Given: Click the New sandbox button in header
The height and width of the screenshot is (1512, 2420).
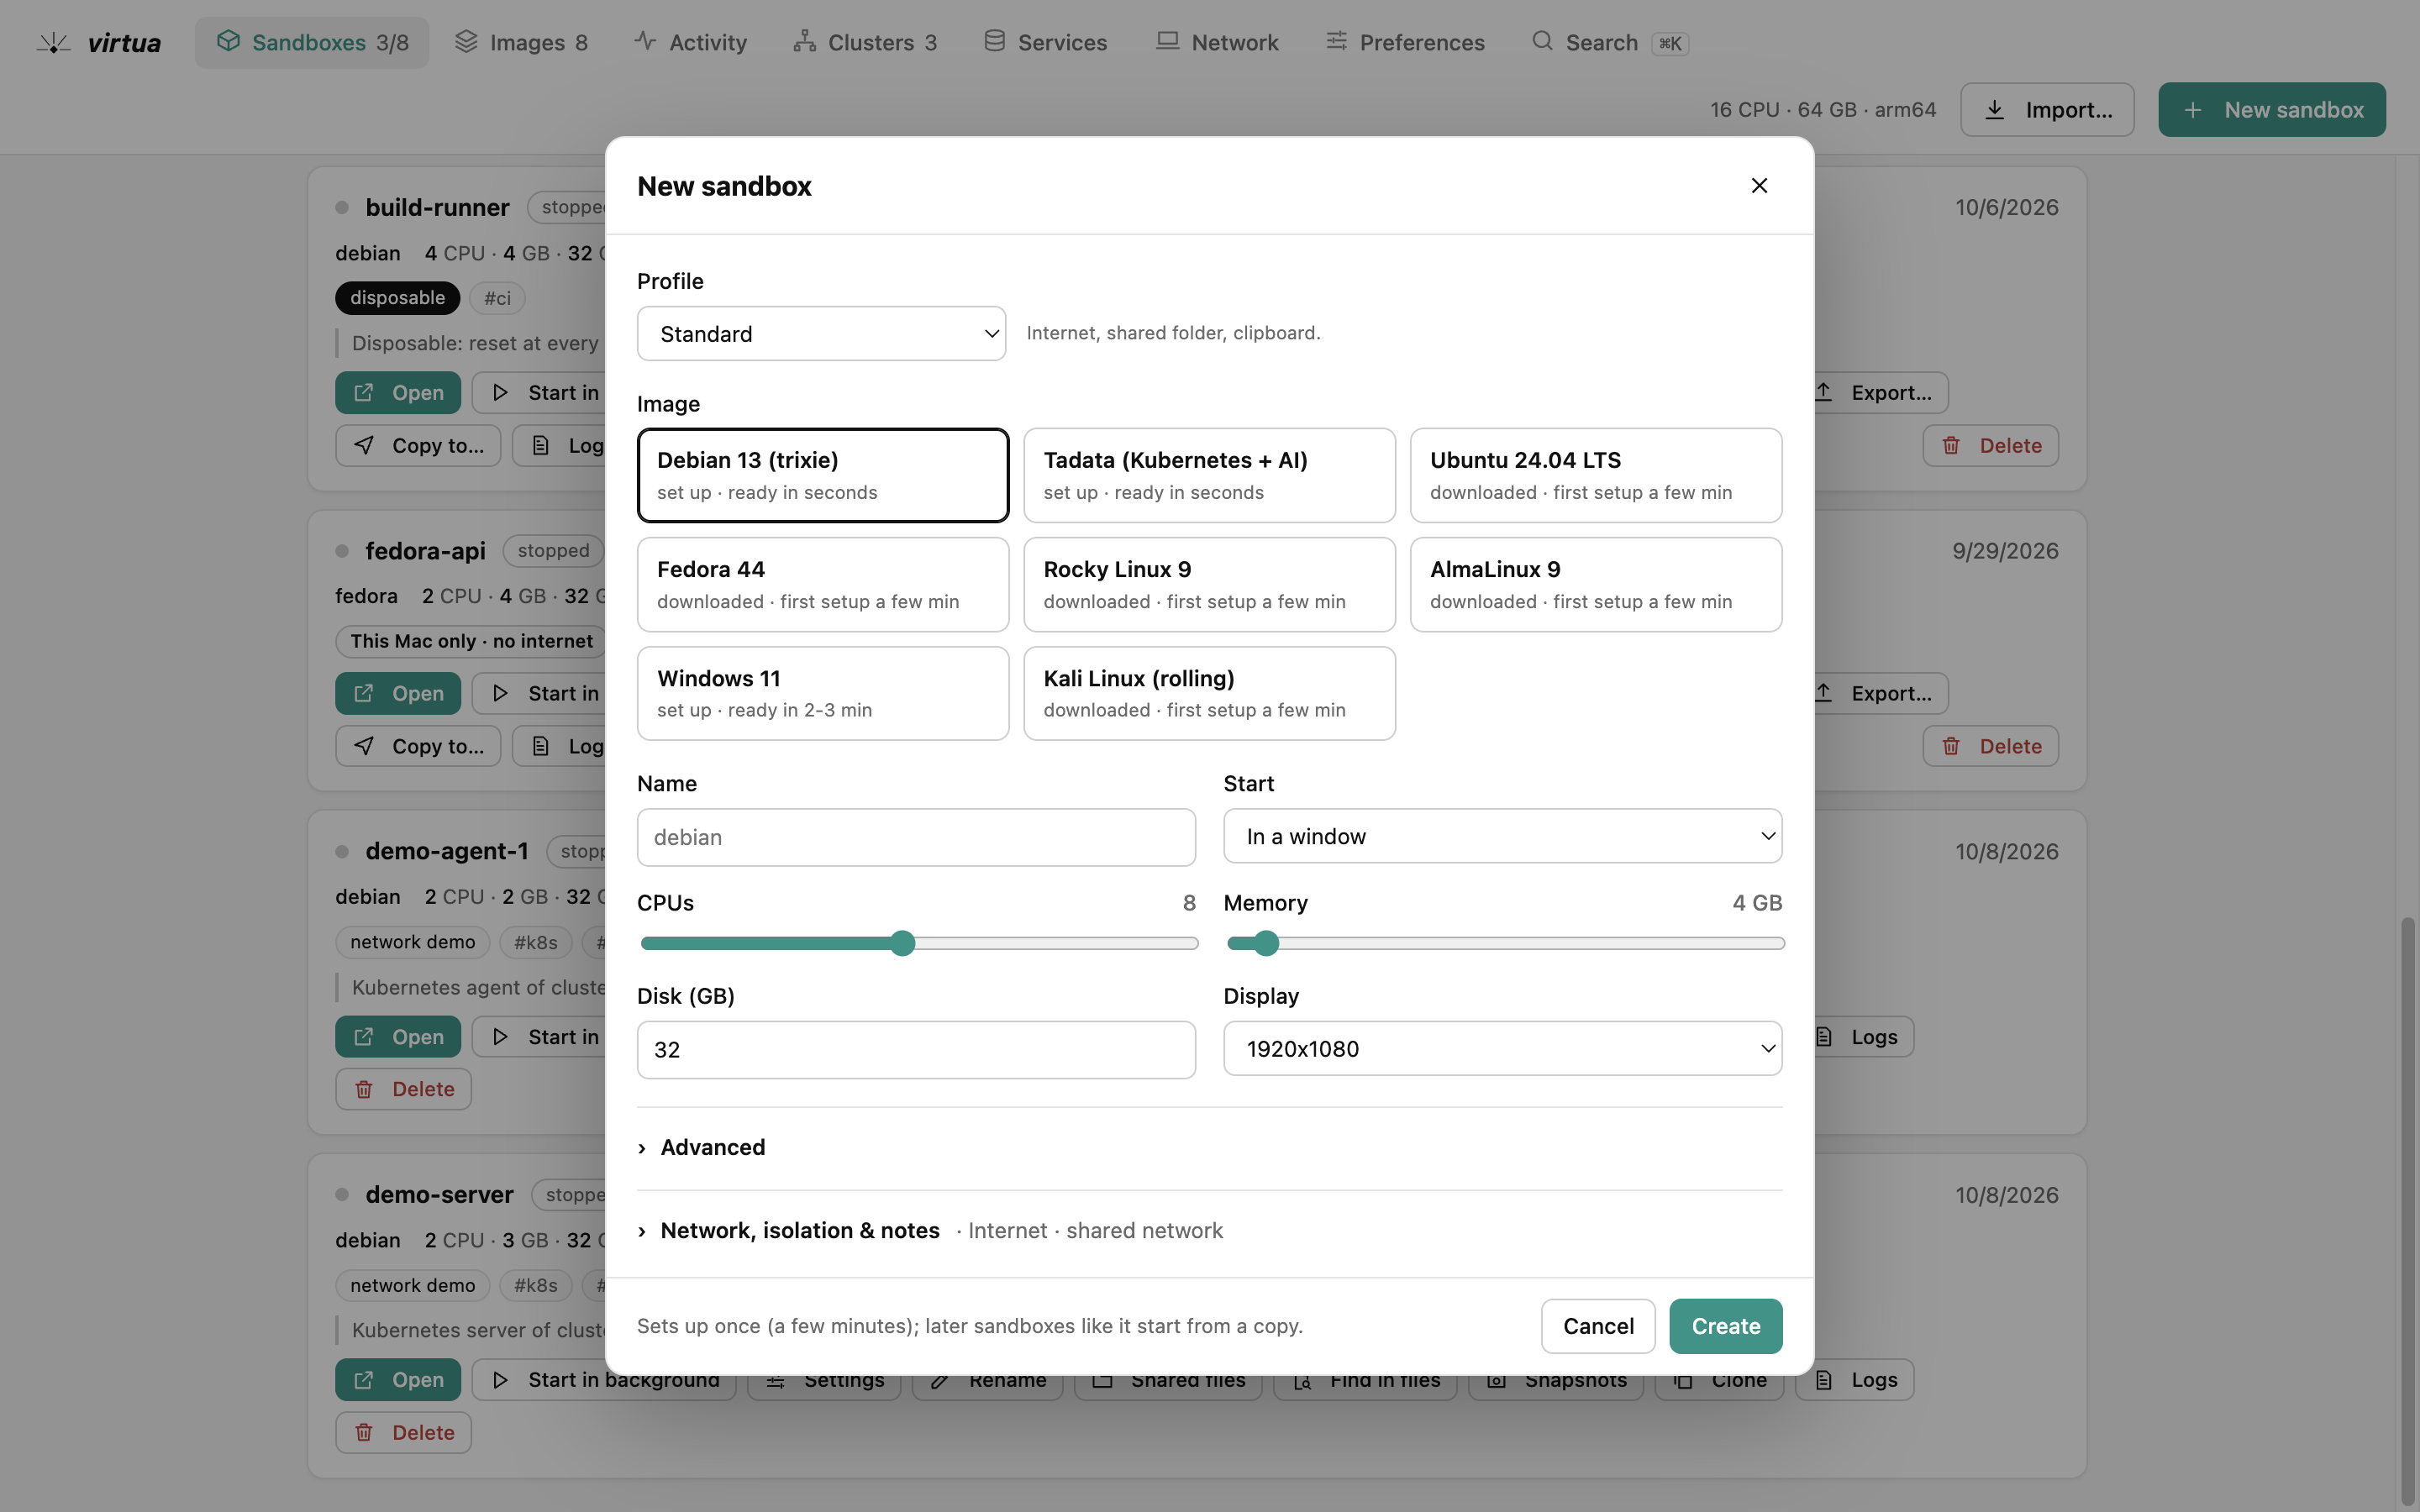Looking at the screenshot, I should [2271, 109].
